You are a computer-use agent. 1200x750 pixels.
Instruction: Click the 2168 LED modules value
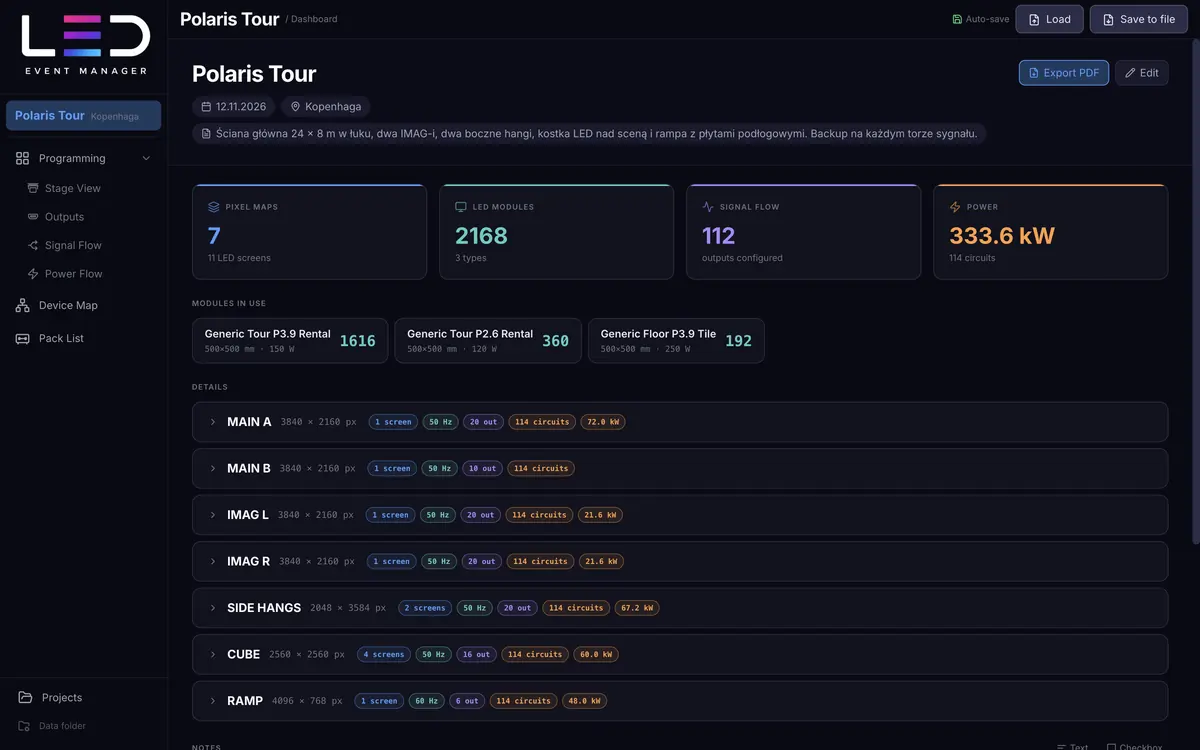(x=481, y=236)
